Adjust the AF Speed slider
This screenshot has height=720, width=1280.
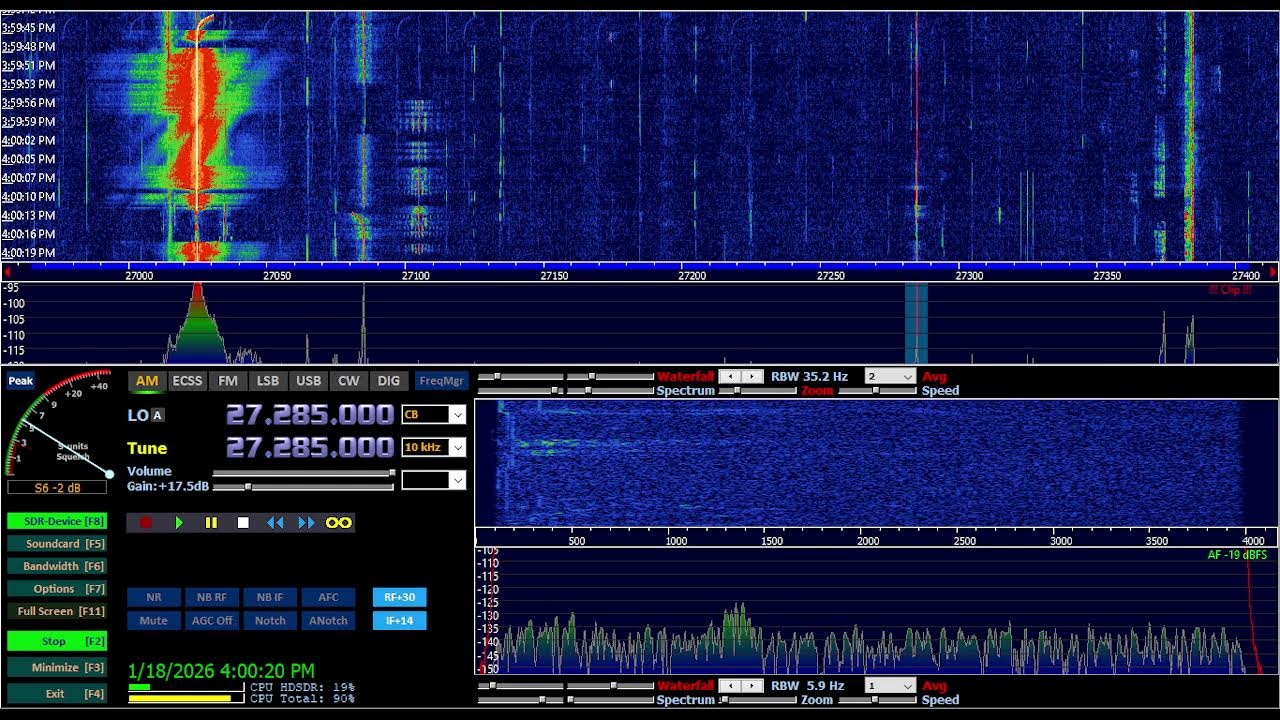pyautogui.click(x=878, y=700)
